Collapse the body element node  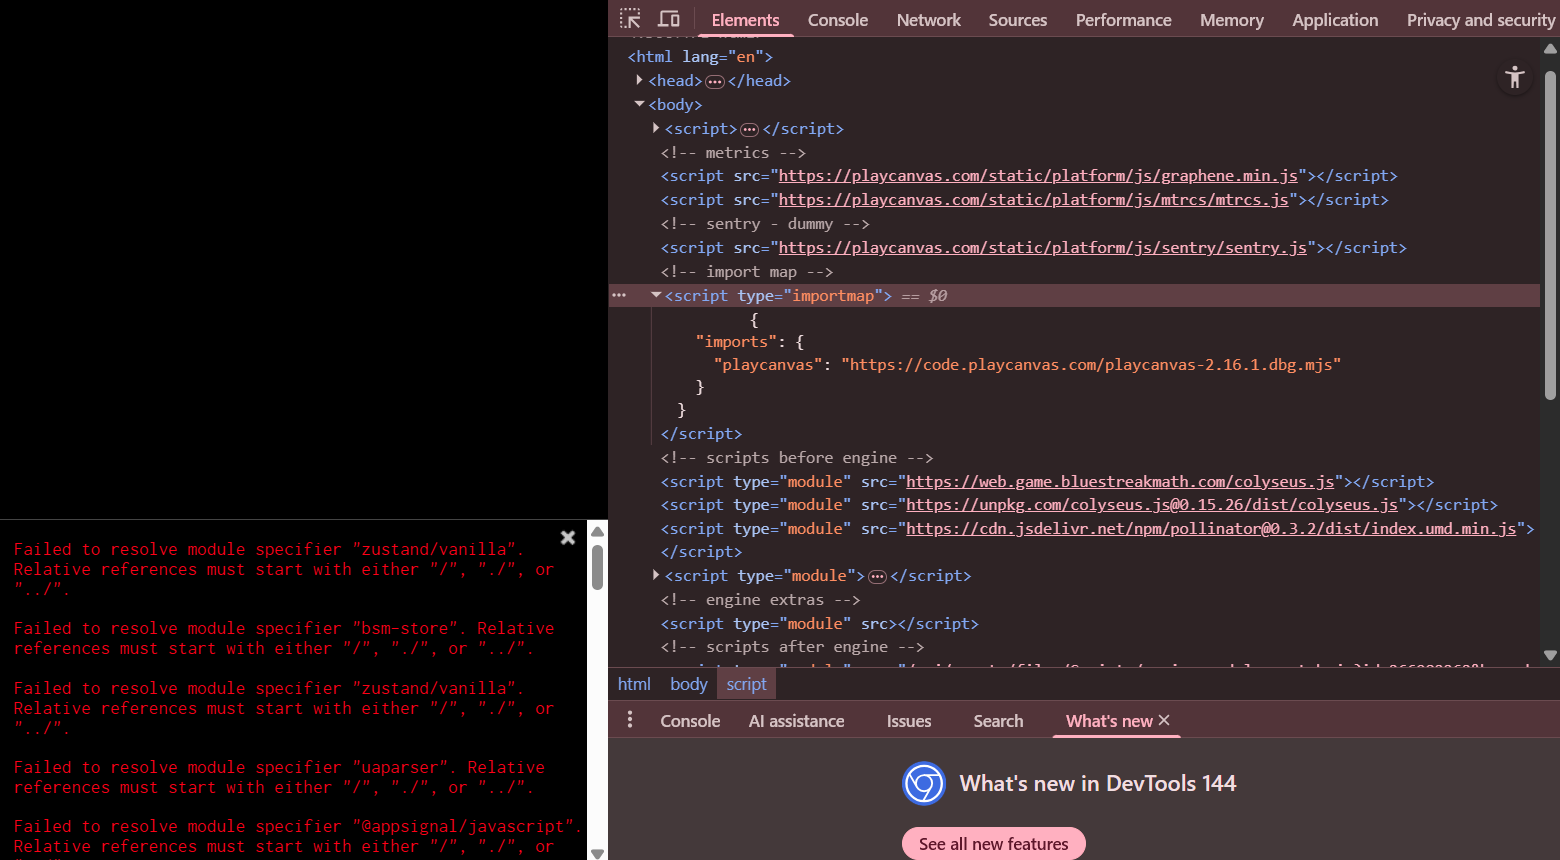(639, 104)
